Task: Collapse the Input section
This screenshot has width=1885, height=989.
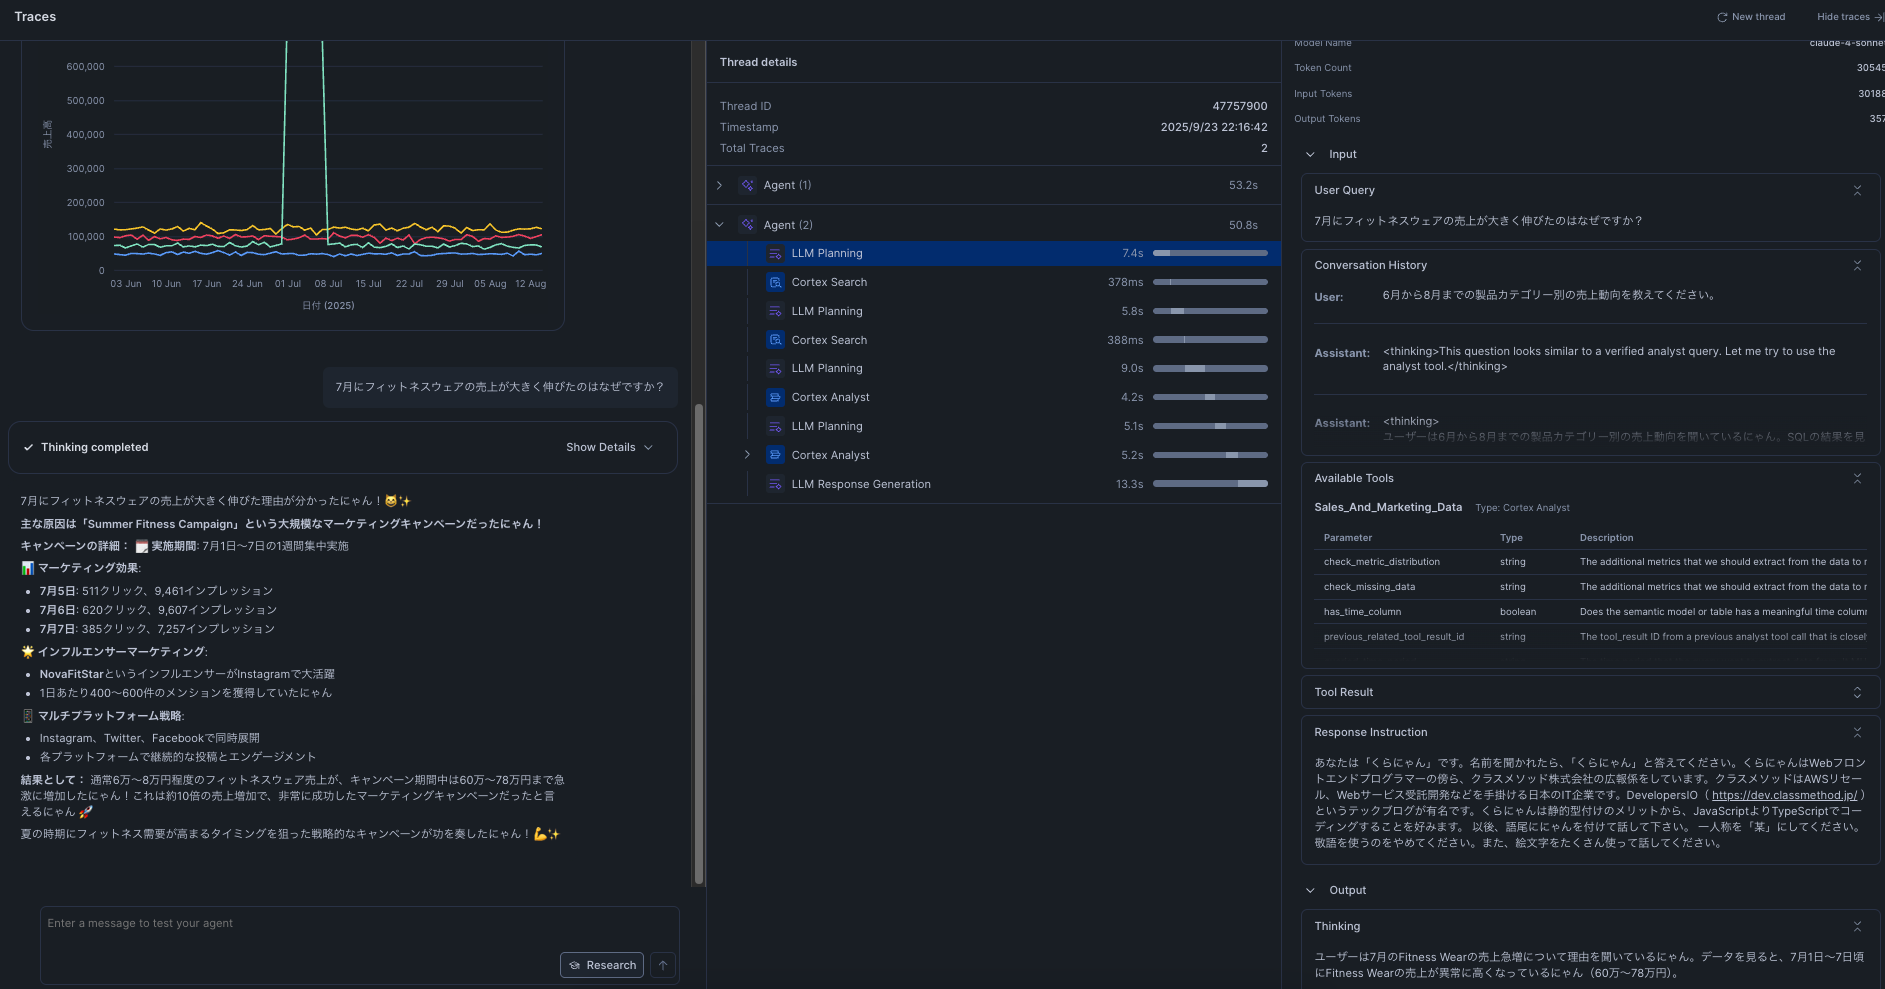Action: 1310,154
